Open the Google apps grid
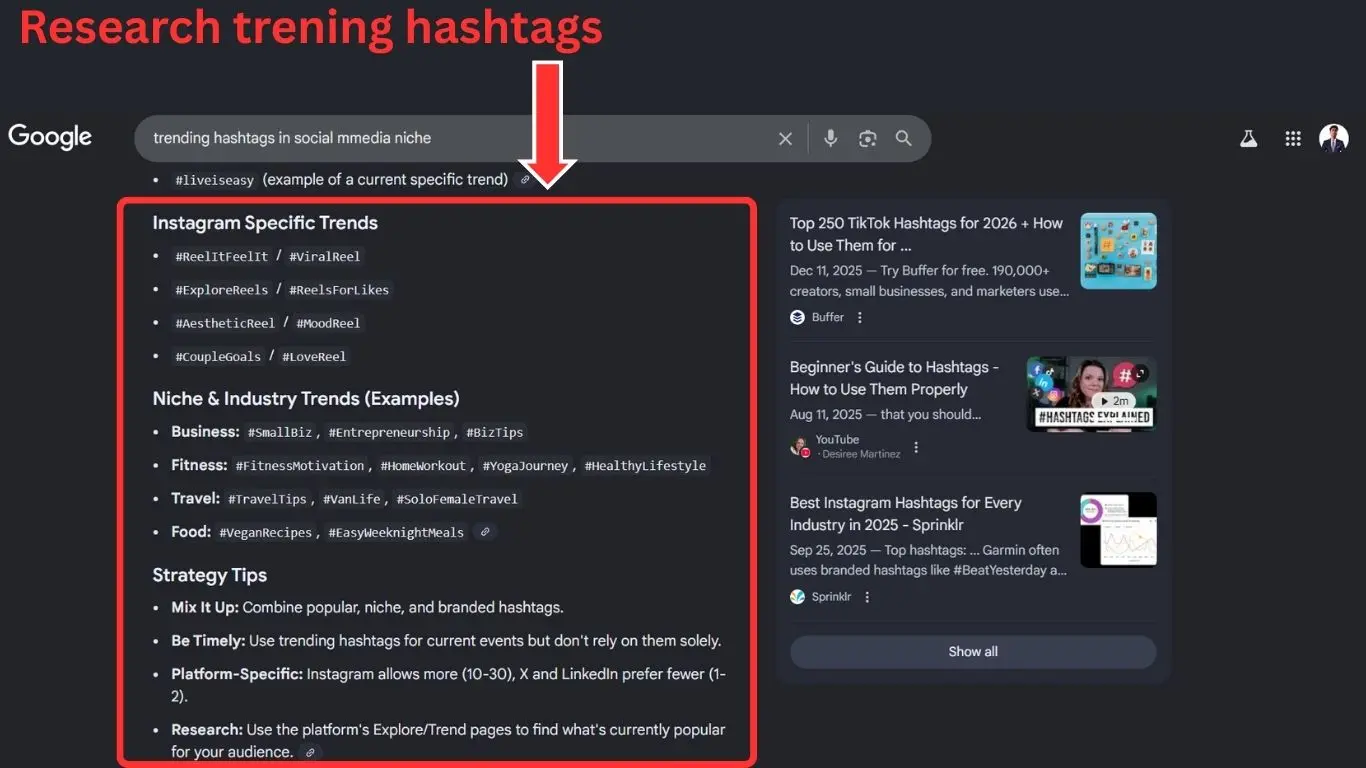Viewport: 1366px width, 768px height. [x=1293, y=139]
